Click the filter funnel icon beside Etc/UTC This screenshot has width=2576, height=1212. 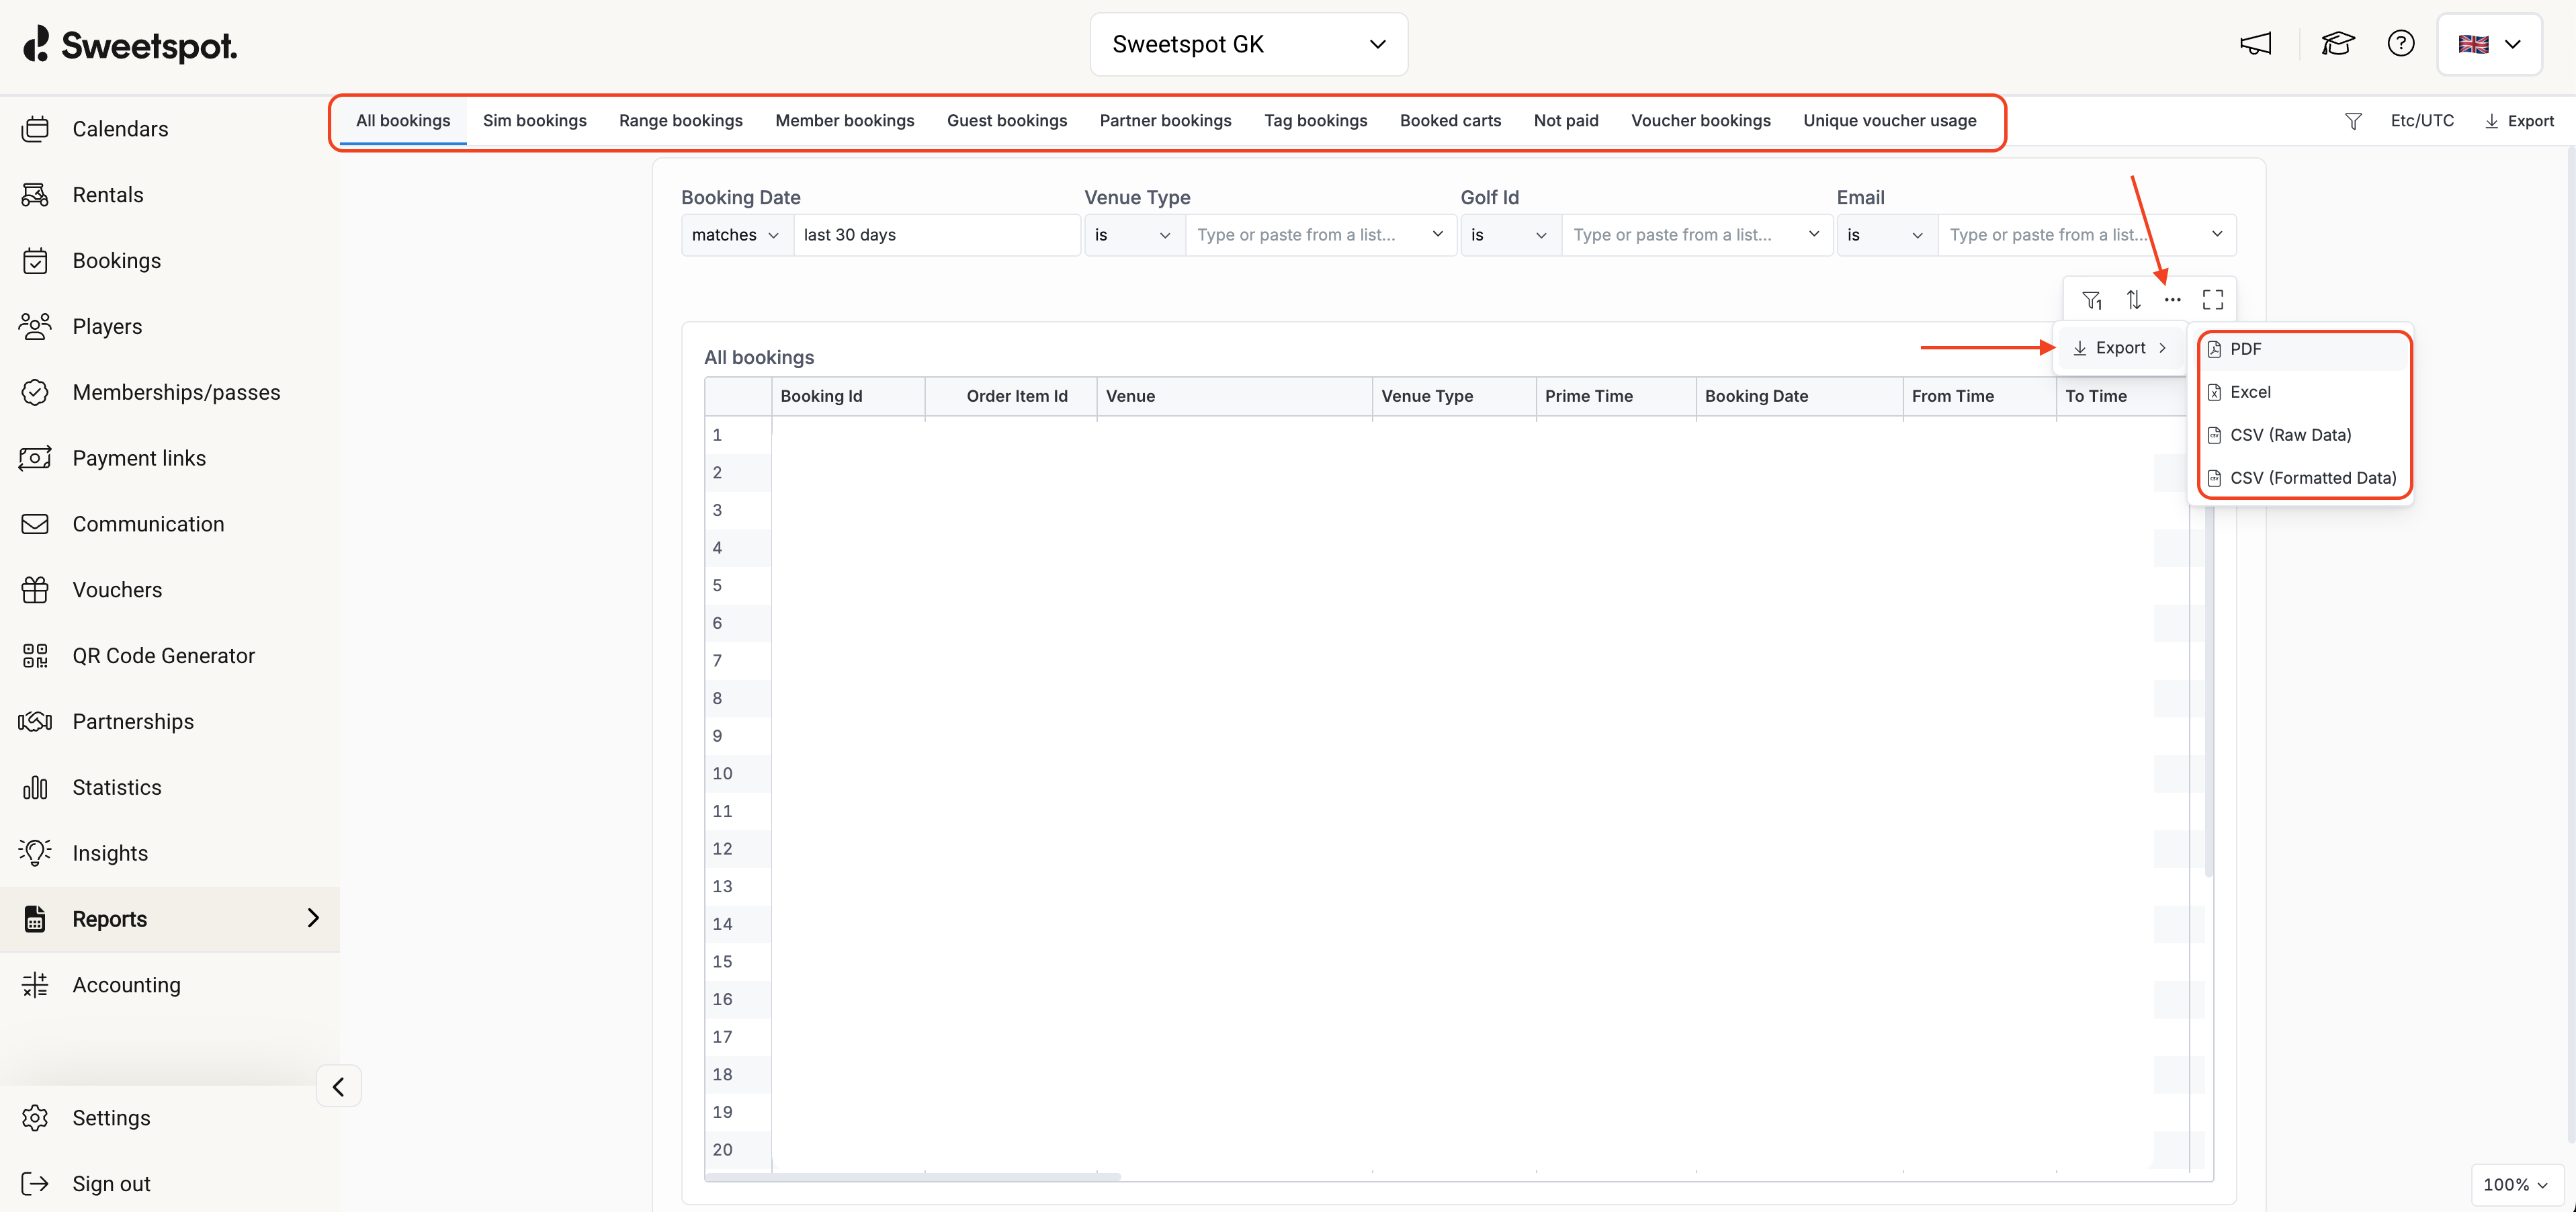pyautogui.click(x=2353, y=121)
